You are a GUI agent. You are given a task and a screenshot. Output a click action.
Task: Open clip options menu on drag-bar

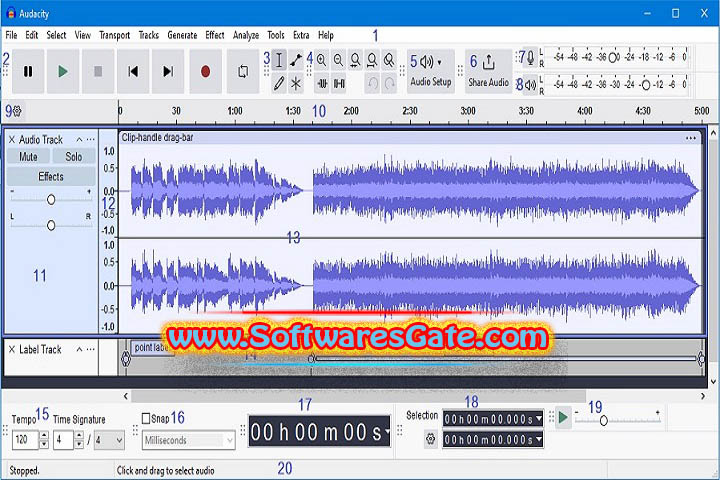tap(691, 138)
